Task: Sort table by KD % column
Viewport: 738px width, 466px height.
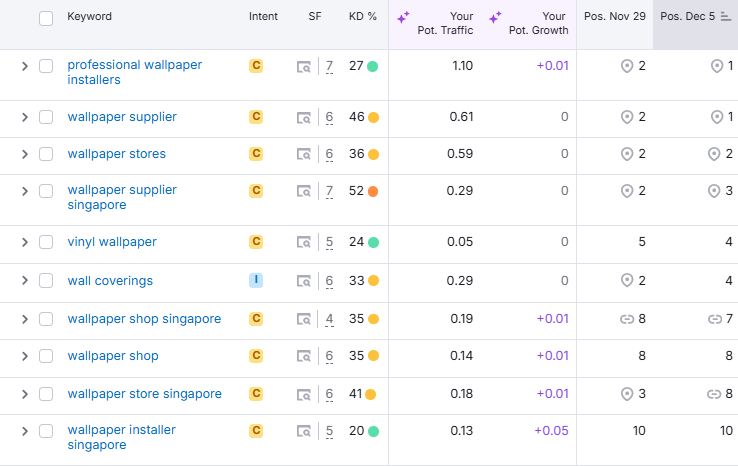Action: pyautogui.click(x=362, y=17)
